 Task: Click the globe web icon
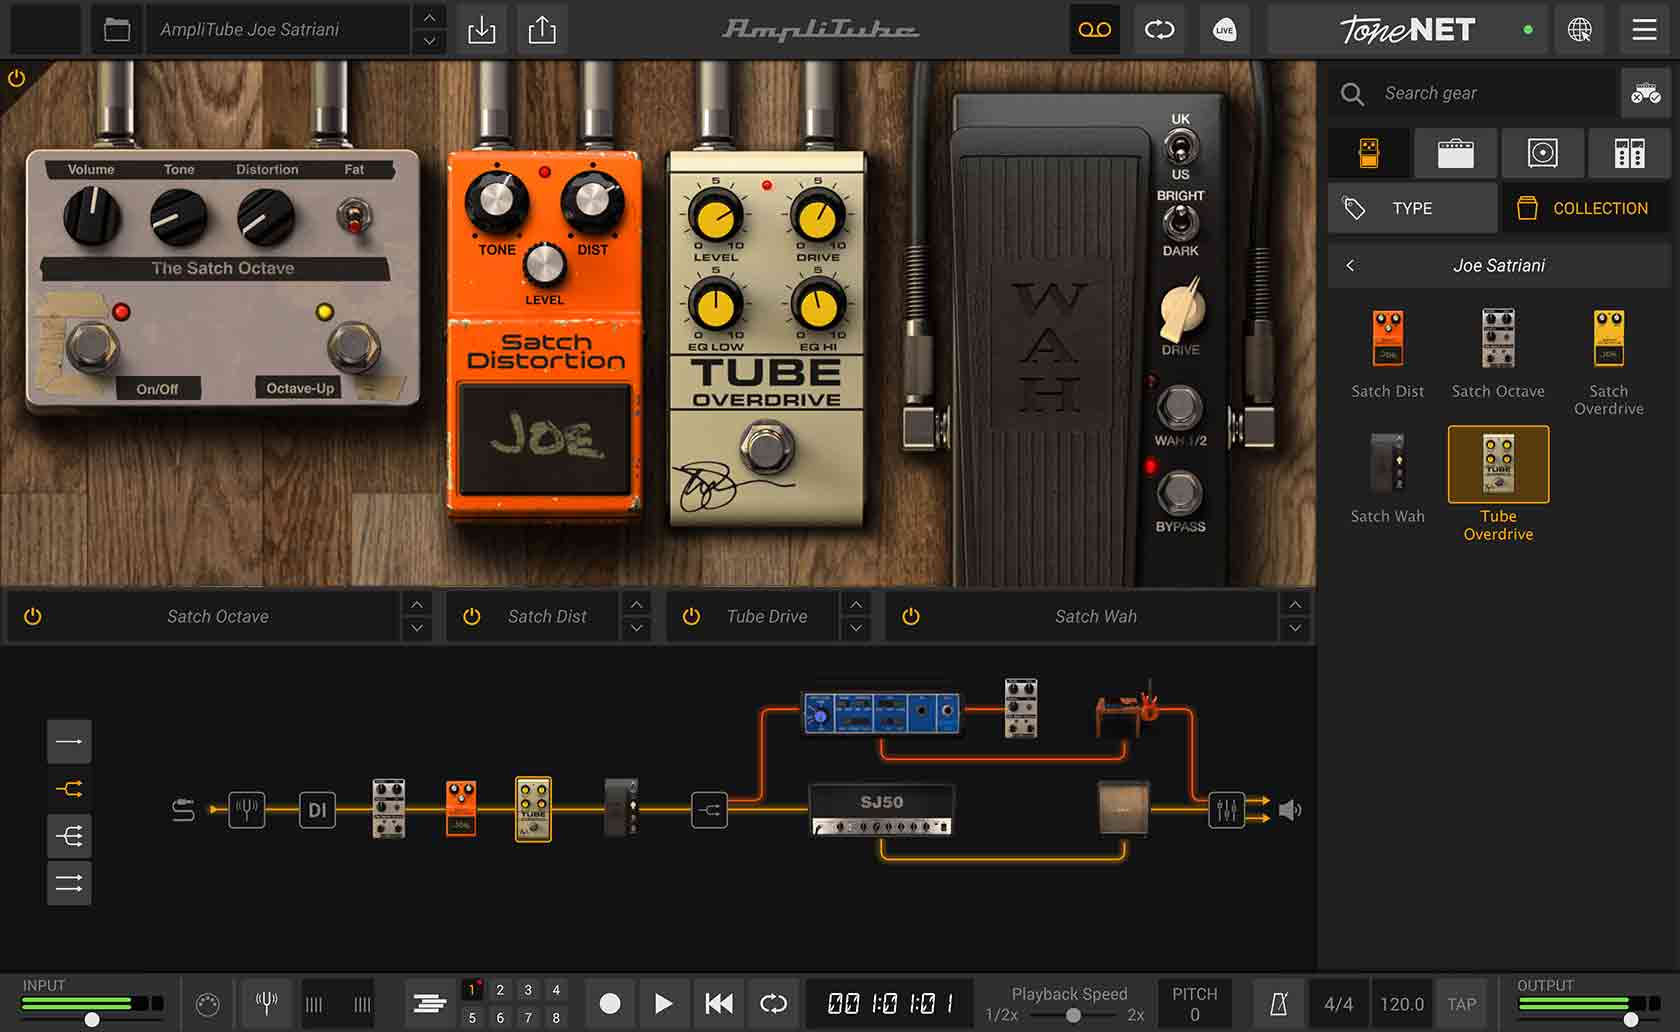click(1580, 29)
